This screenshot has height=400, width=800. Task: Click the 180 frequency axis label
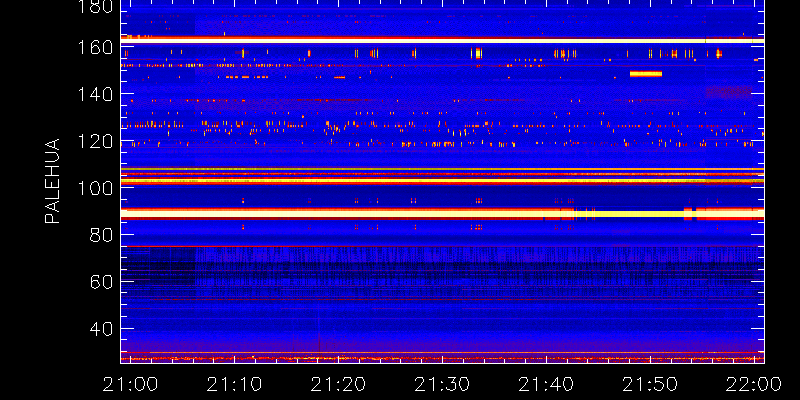96,7
